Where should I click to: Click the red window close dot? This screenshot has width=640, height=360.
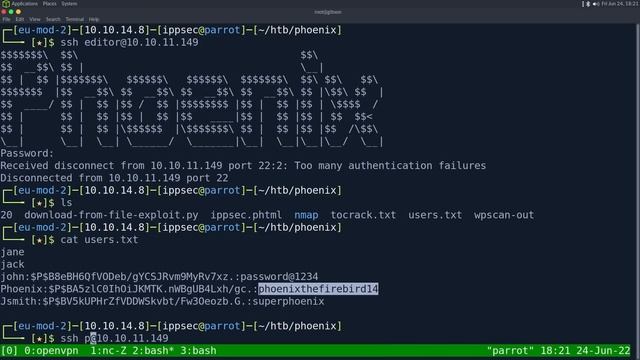(x=4, y=12)
